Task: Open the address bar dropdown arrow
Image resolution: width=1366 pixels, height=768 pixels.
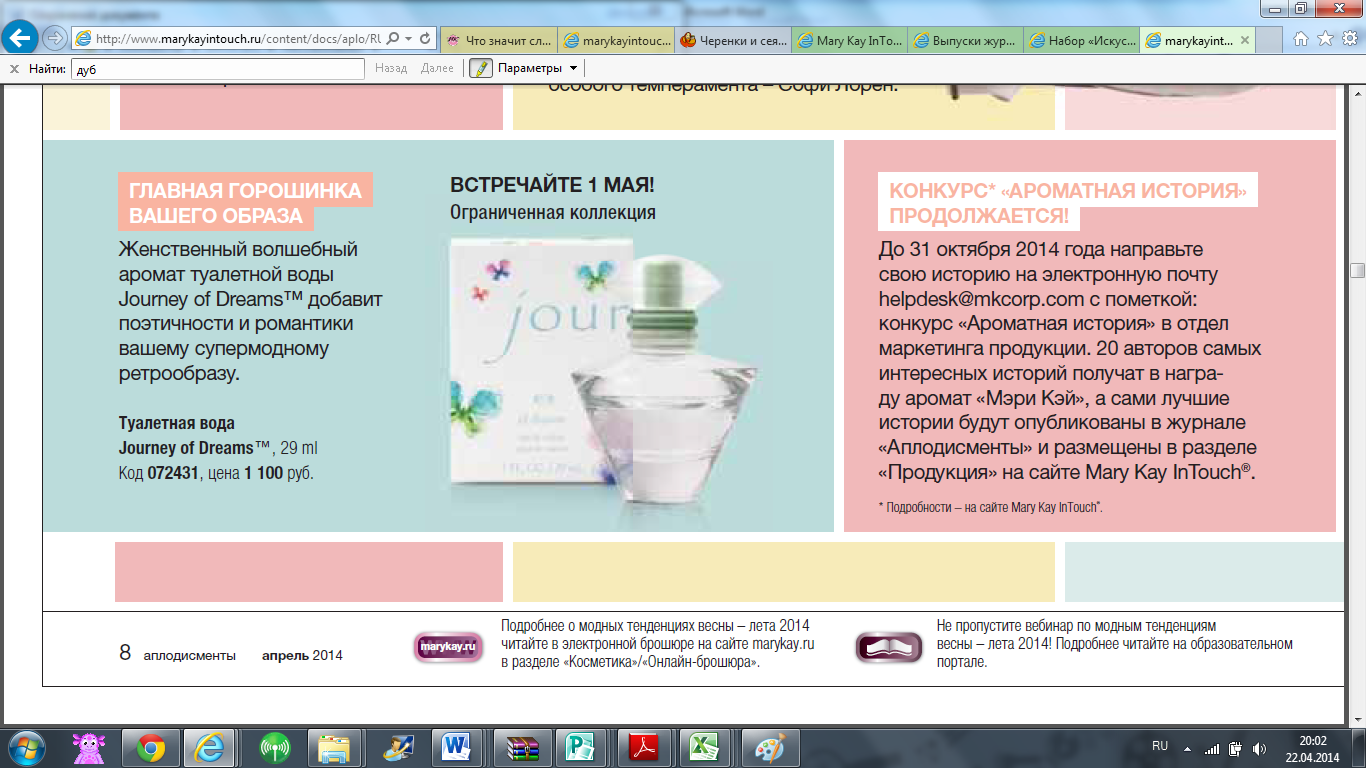Action: [x=409, y=39]
